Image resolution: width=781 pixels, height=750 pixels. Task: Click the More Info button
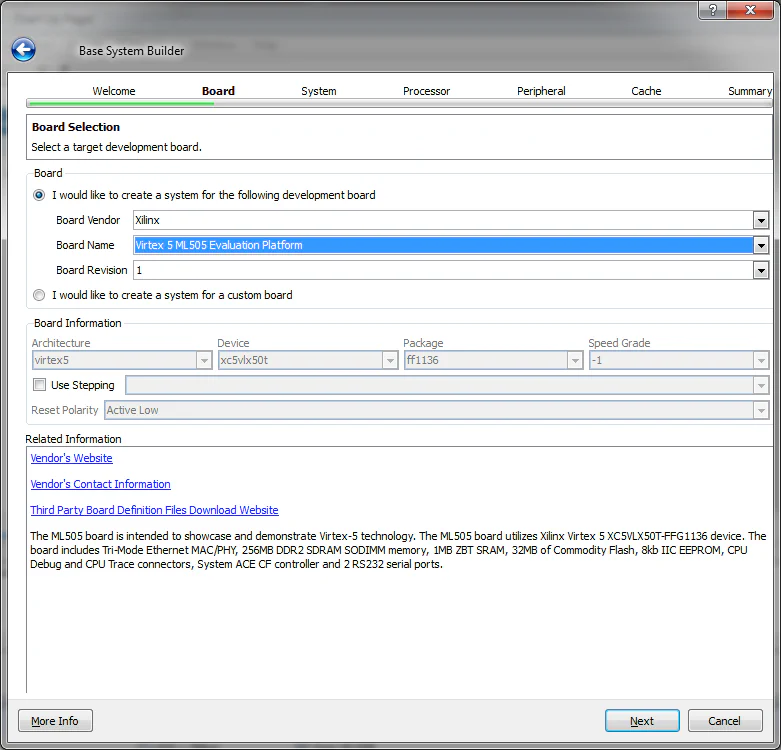pos(55,721)
